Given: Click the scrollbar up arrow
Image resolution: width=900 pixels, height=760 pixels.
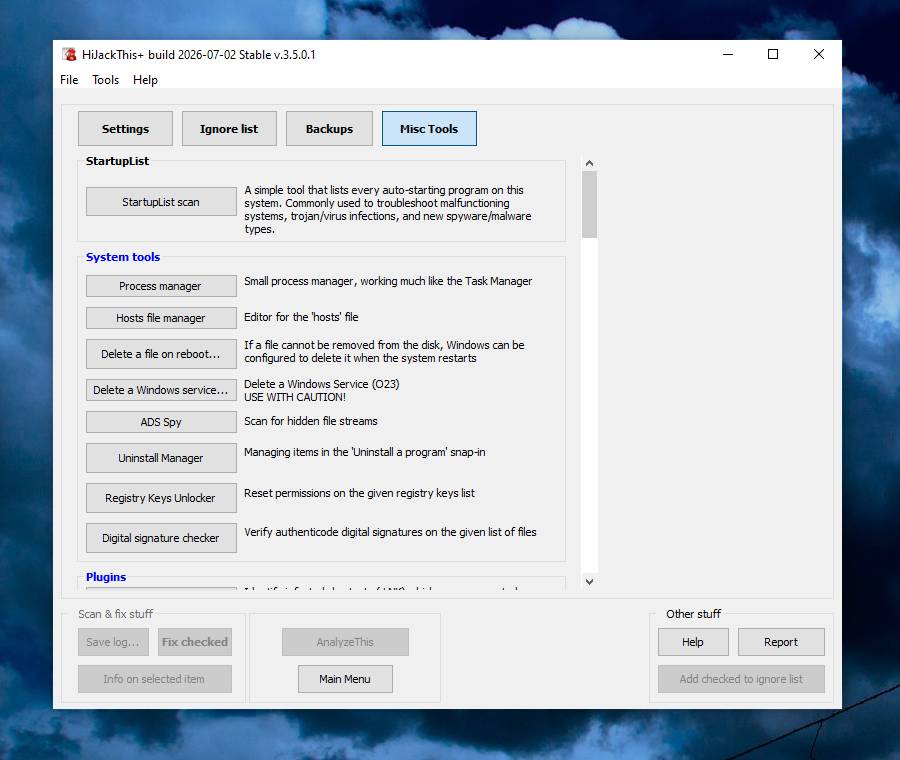Looking at the screenshot, I should pyautogui.click(x=589, y=163).
